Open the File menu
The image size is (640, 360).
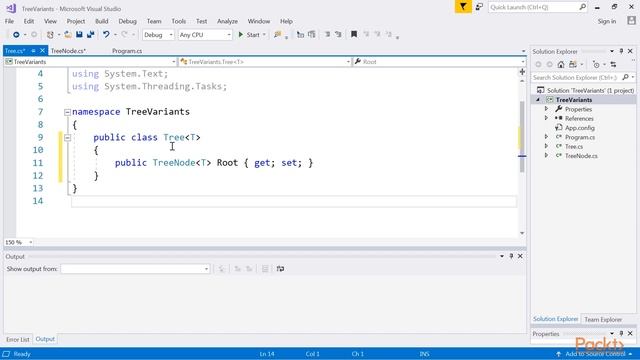(x=9, y=21)
